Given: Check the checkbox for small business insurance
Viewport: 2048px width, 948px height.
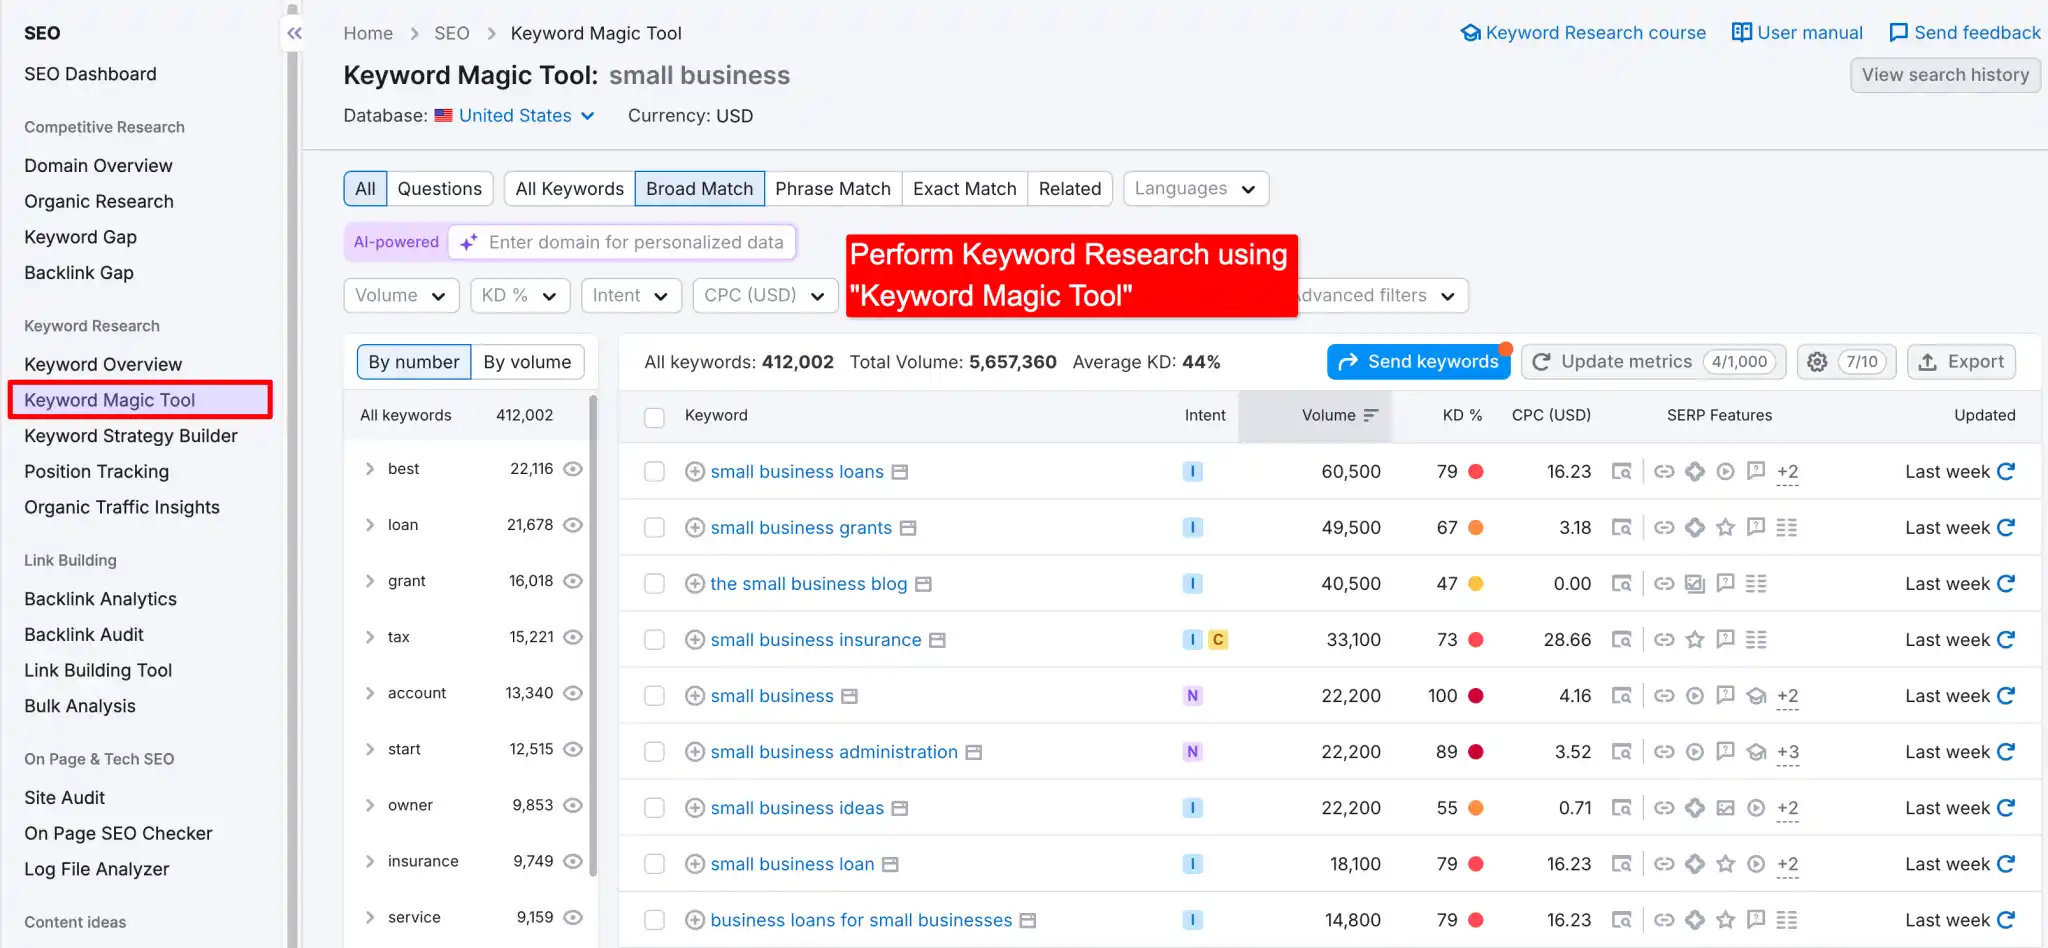Looking at the screenshot, I should pyautogui.click(x=654, y=639).
